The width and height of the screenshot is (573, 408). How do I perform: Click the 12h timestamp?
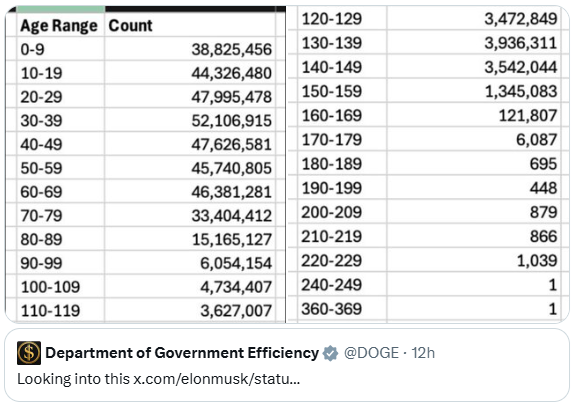pos(423,353)
